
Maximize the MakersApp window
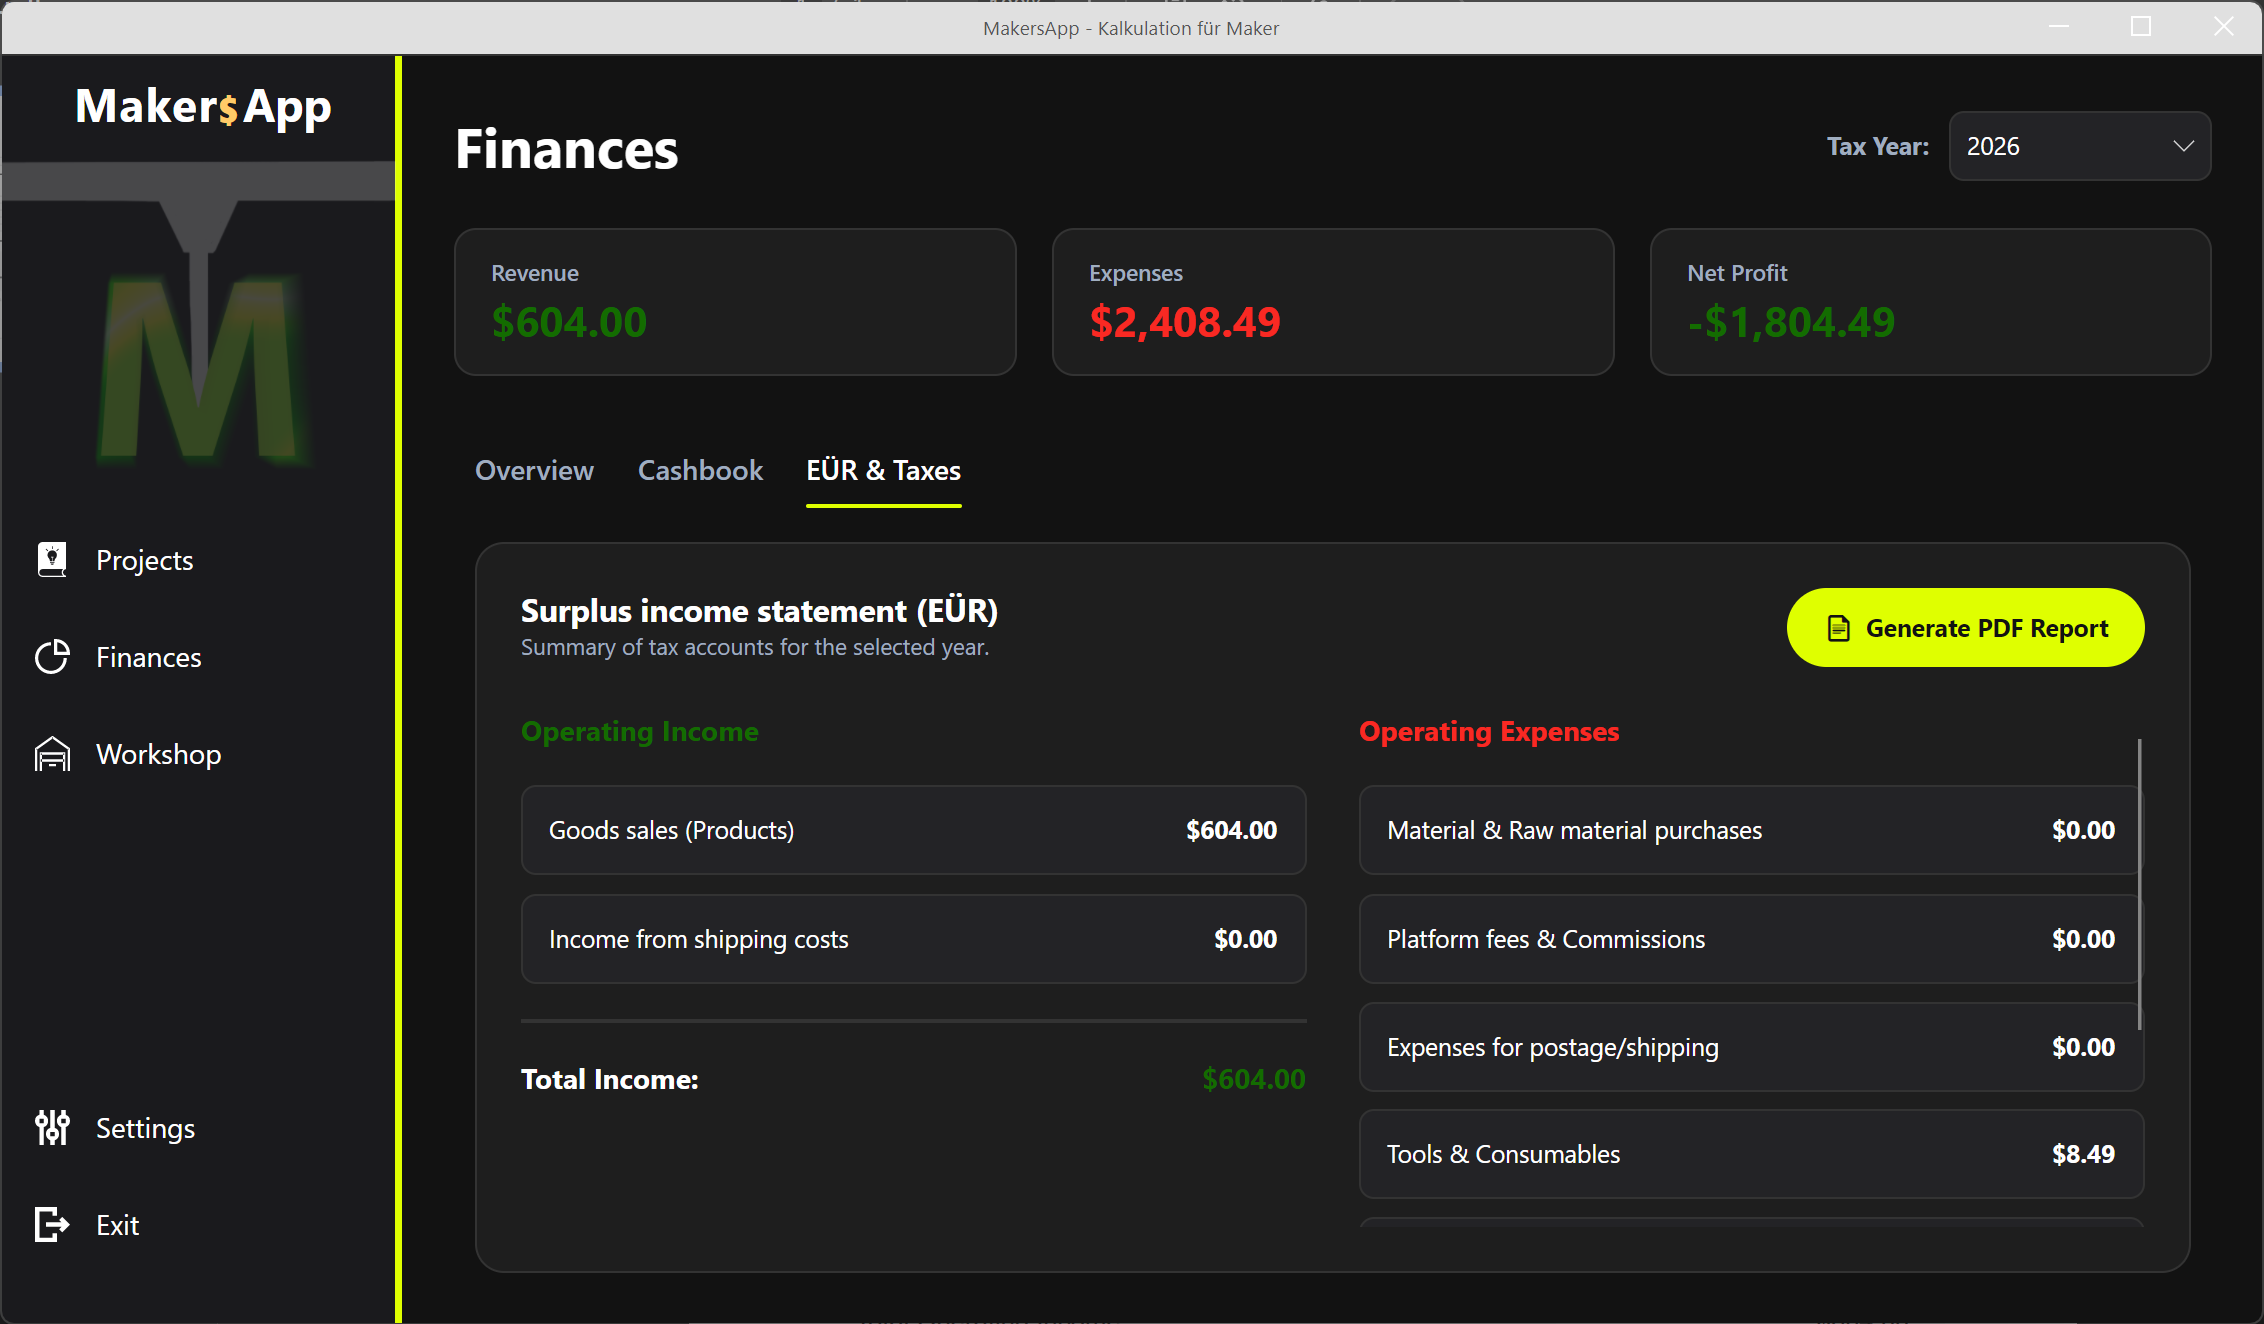(2140, 27)
